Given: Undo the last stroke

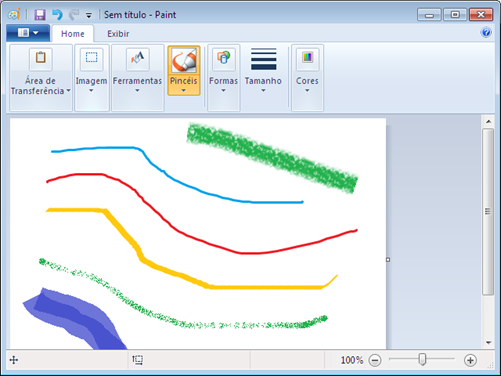Looking at the screenshot, I should pos(57,14).
